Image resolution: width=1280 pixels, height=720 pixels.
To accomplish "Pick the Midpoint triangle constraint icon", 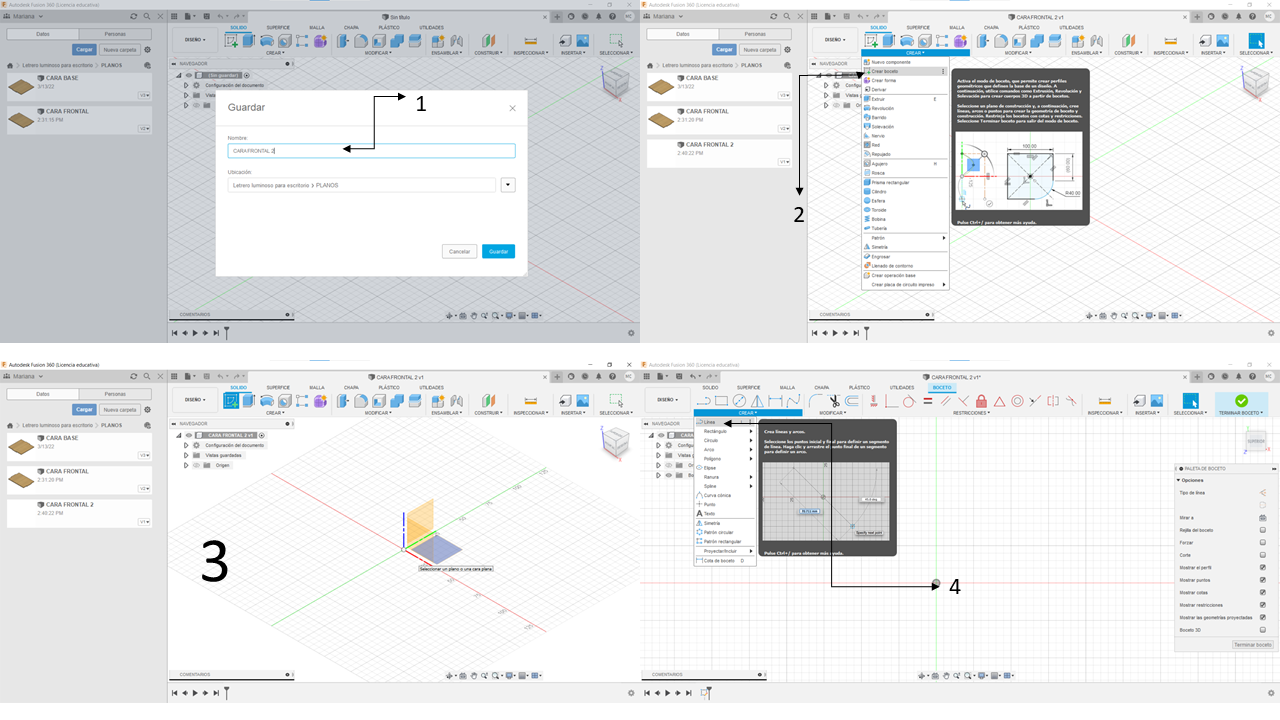I will tap(999, 401).
